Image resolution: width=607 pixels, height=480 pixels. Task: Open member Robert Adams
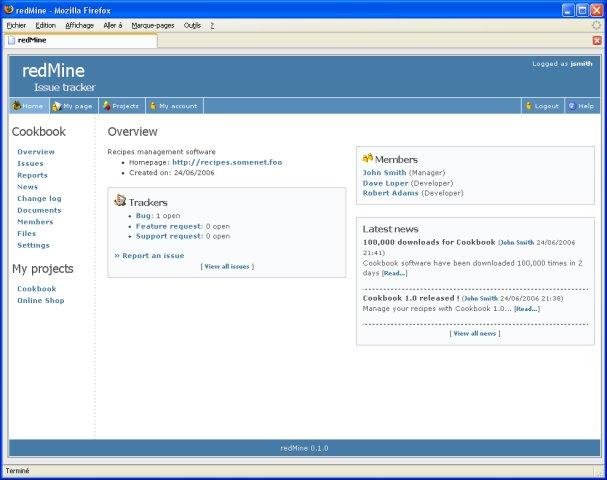(391, 193)
